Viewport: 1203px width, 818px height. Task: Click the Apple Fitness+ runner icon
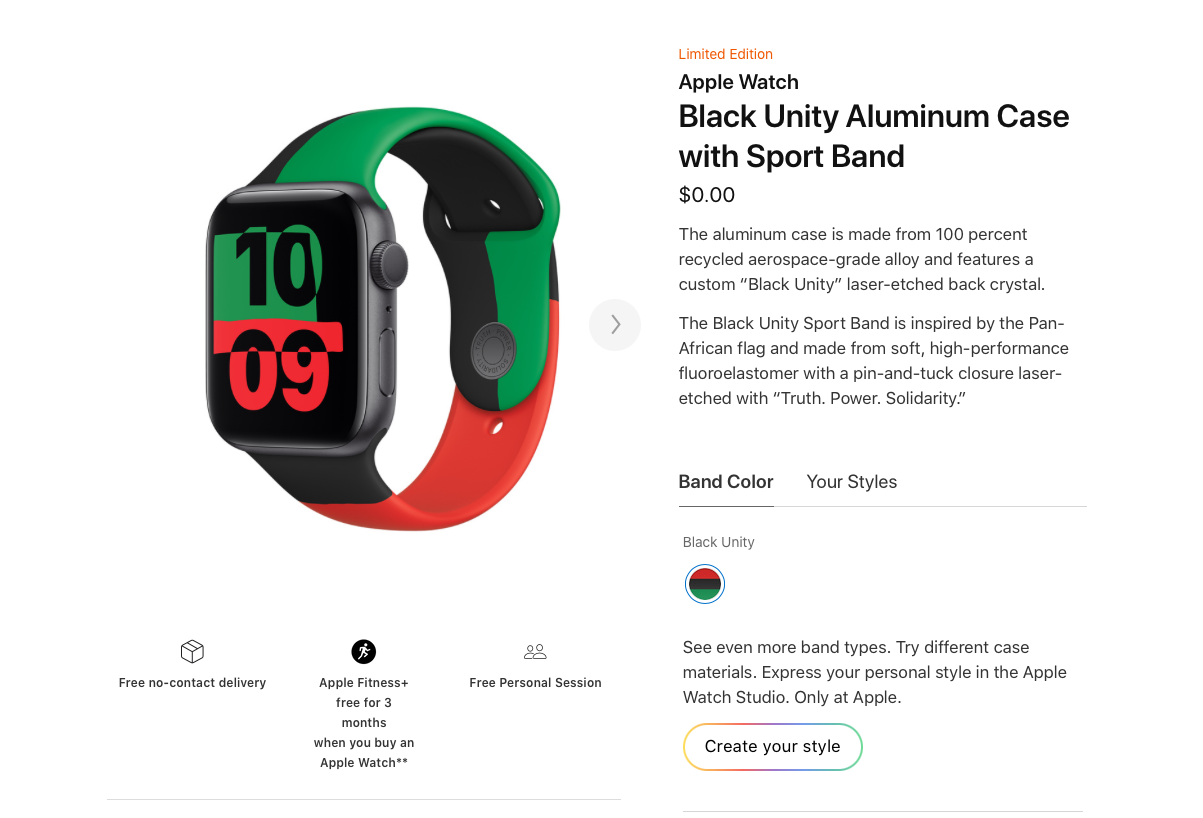[364, 652]
